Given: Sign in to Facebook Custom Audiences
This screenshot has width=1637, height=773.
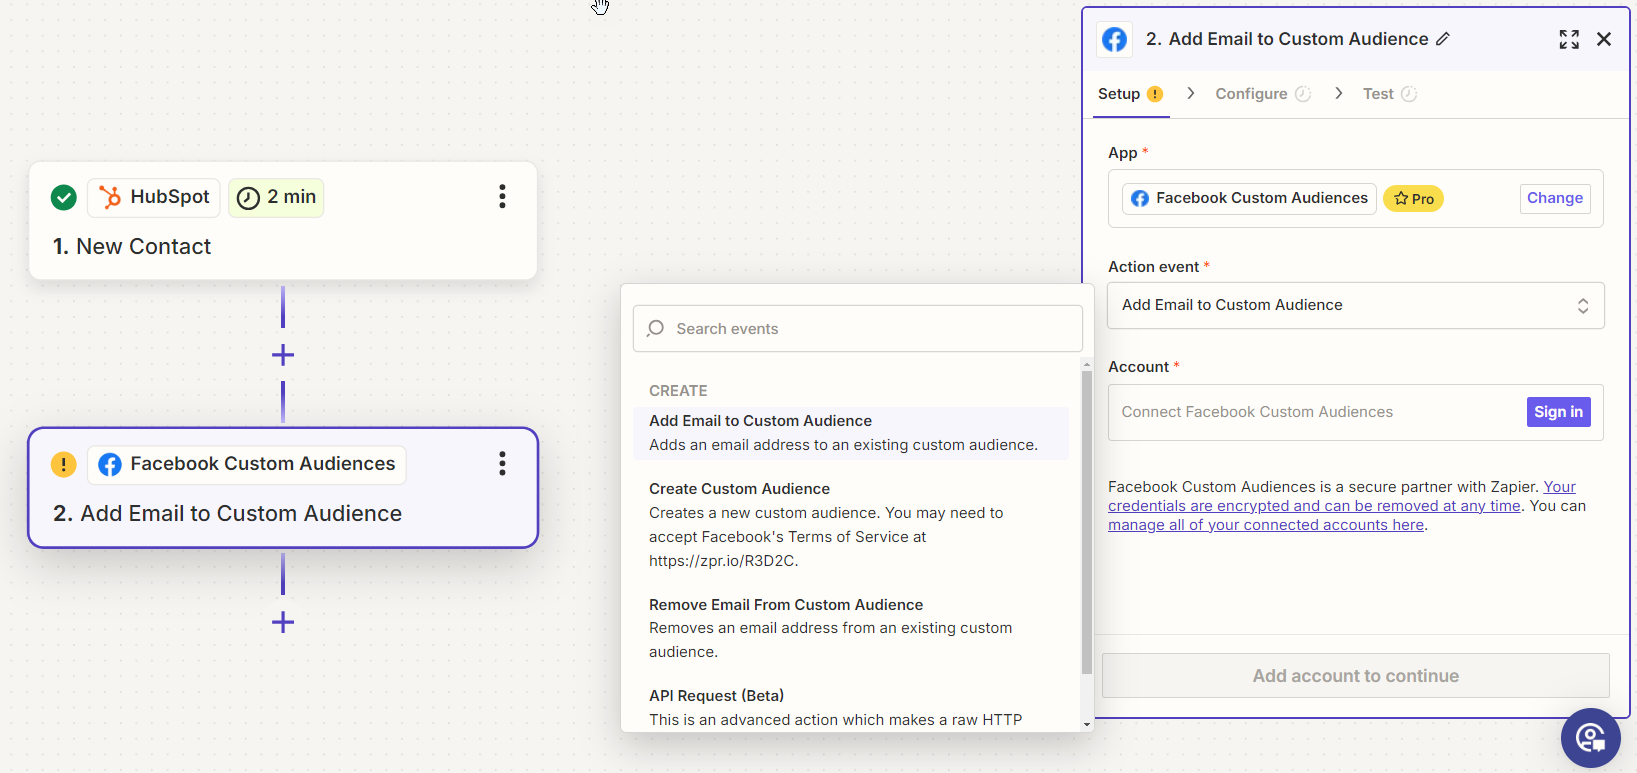Looking at the screenshot, I should pyautogui.click(x=1558, y=412).
